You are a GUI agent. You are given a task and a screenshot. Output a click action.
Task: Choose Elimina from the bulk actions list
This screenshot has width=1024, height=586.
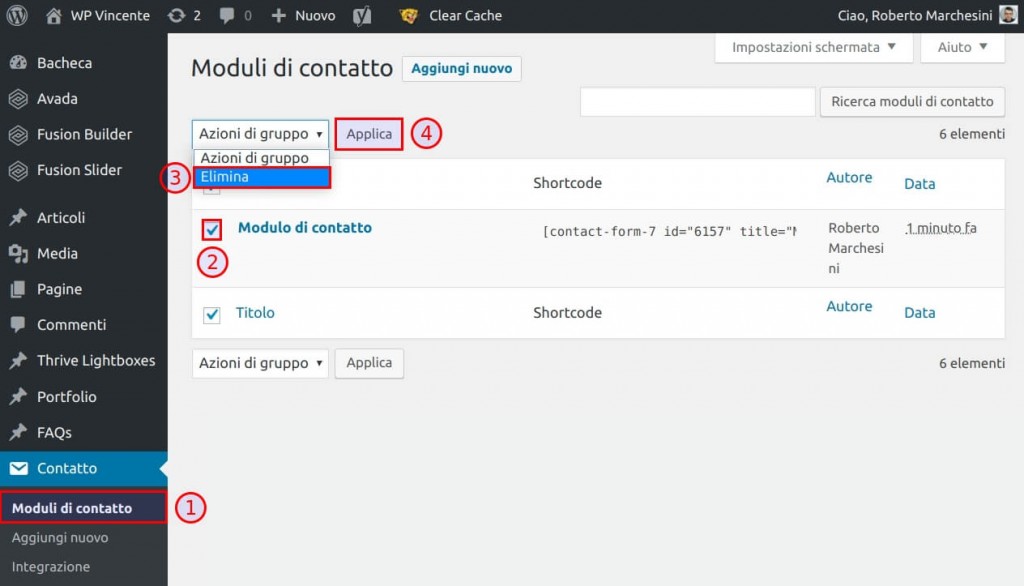(x=262, y=177)
